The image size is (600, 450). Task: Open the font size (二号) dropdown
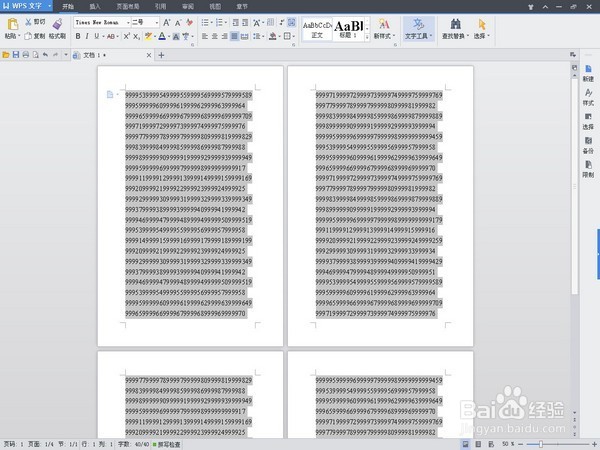point(157,23)
